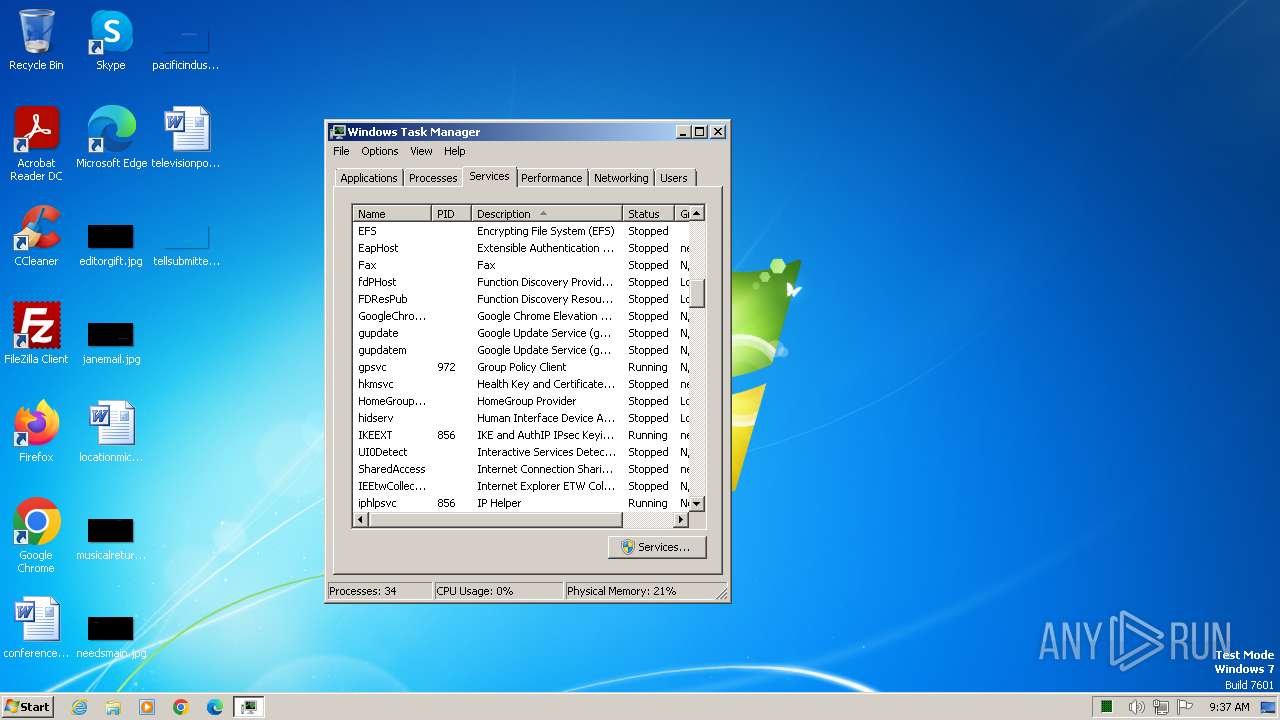Select the pacificindus desktop file
The width and height of the screenshot is (1280, 720).
coord(186,49)
